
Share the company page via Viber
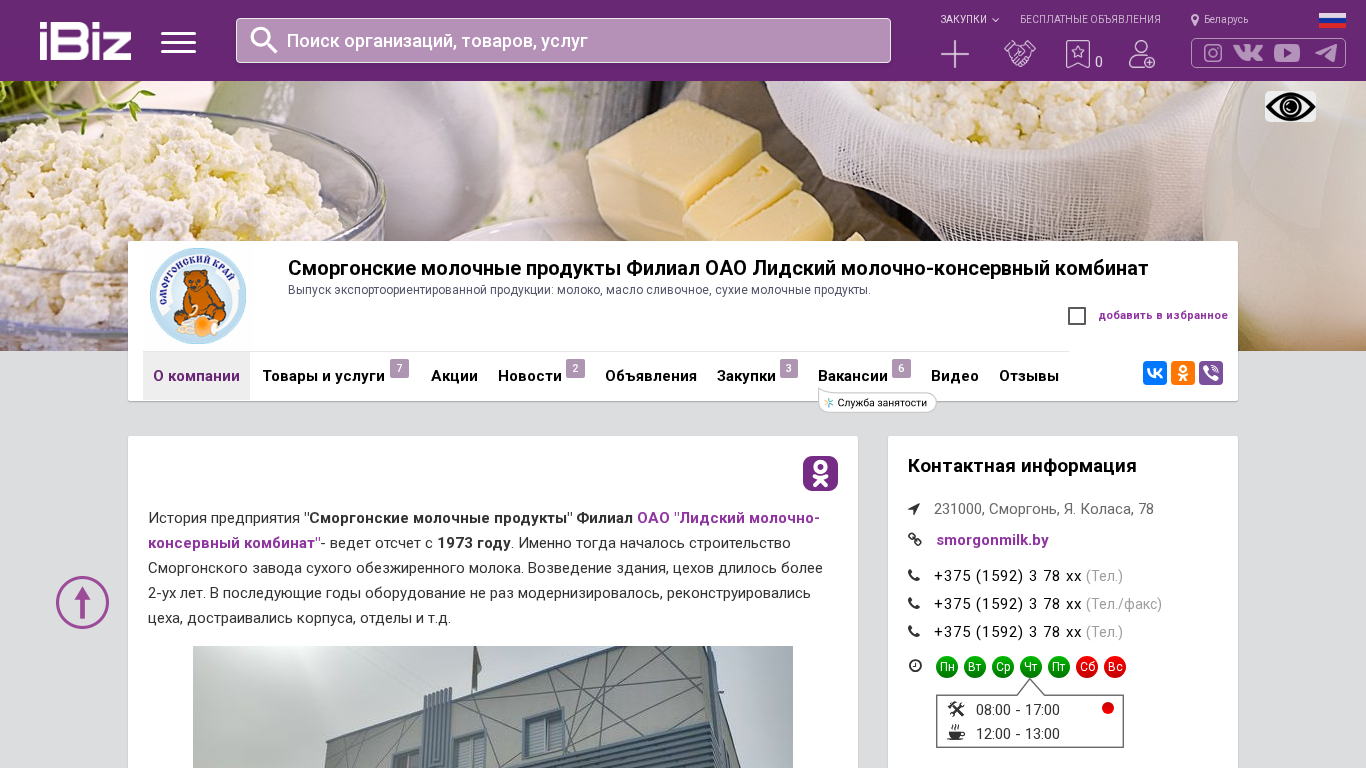[1211, 373]
